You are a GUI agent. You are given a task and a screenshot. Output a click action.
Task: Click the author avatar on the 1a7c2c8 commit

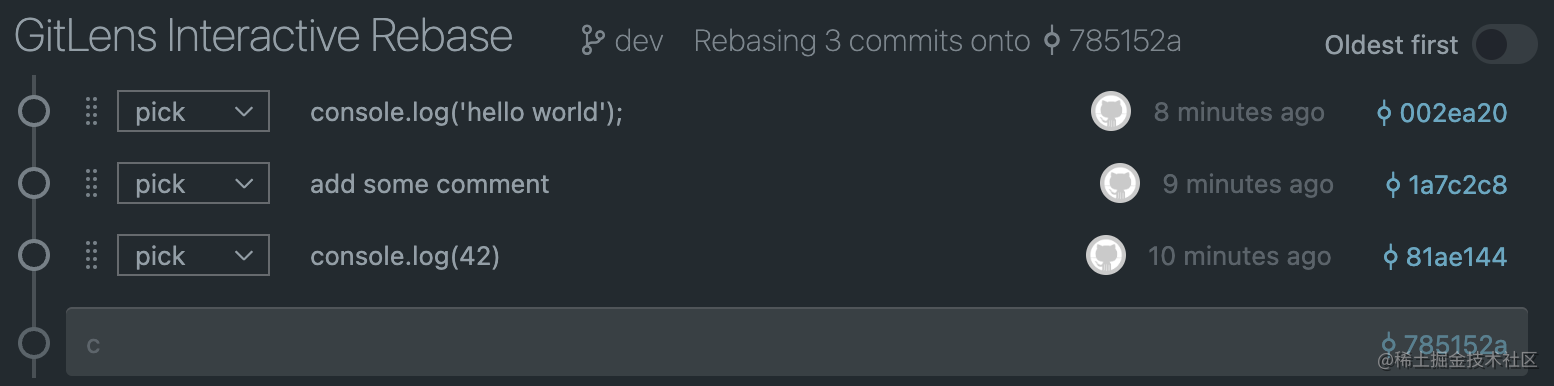click(x=1119, y=183)
